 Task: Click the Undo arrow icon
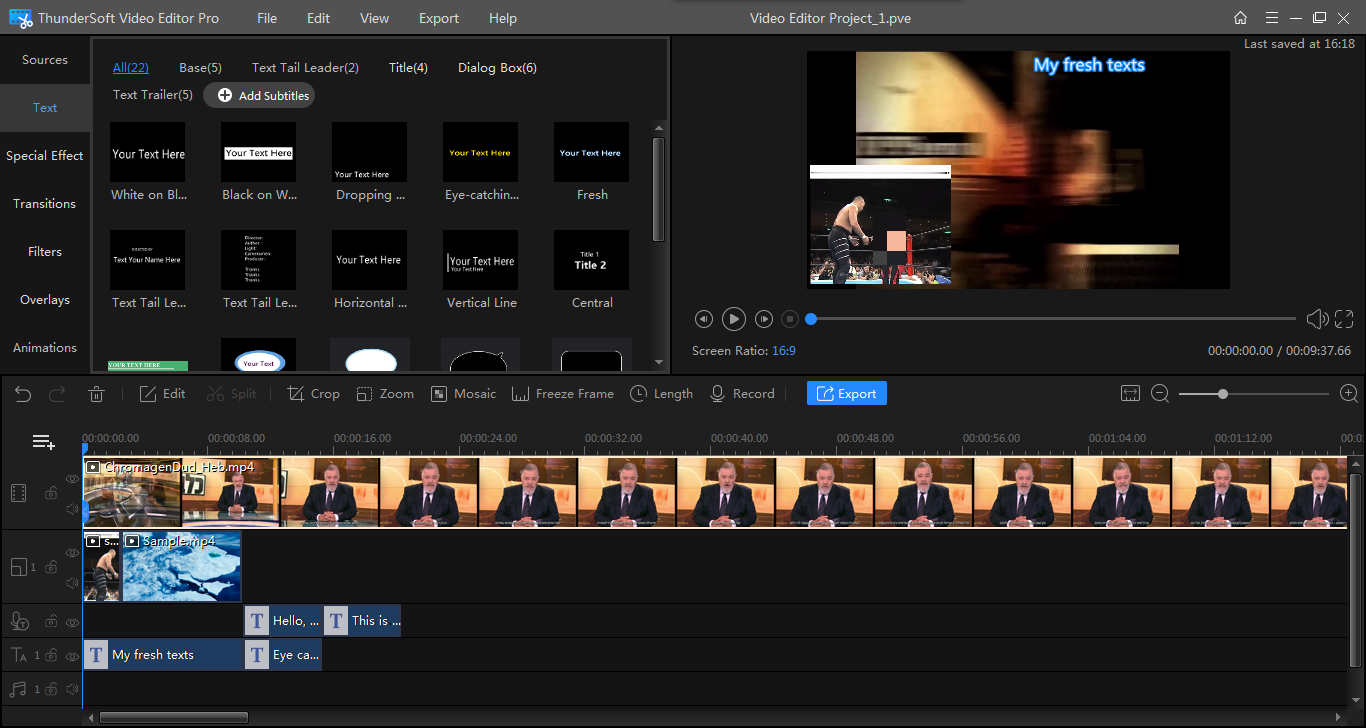pyautogui.click(x=23, y=394)
